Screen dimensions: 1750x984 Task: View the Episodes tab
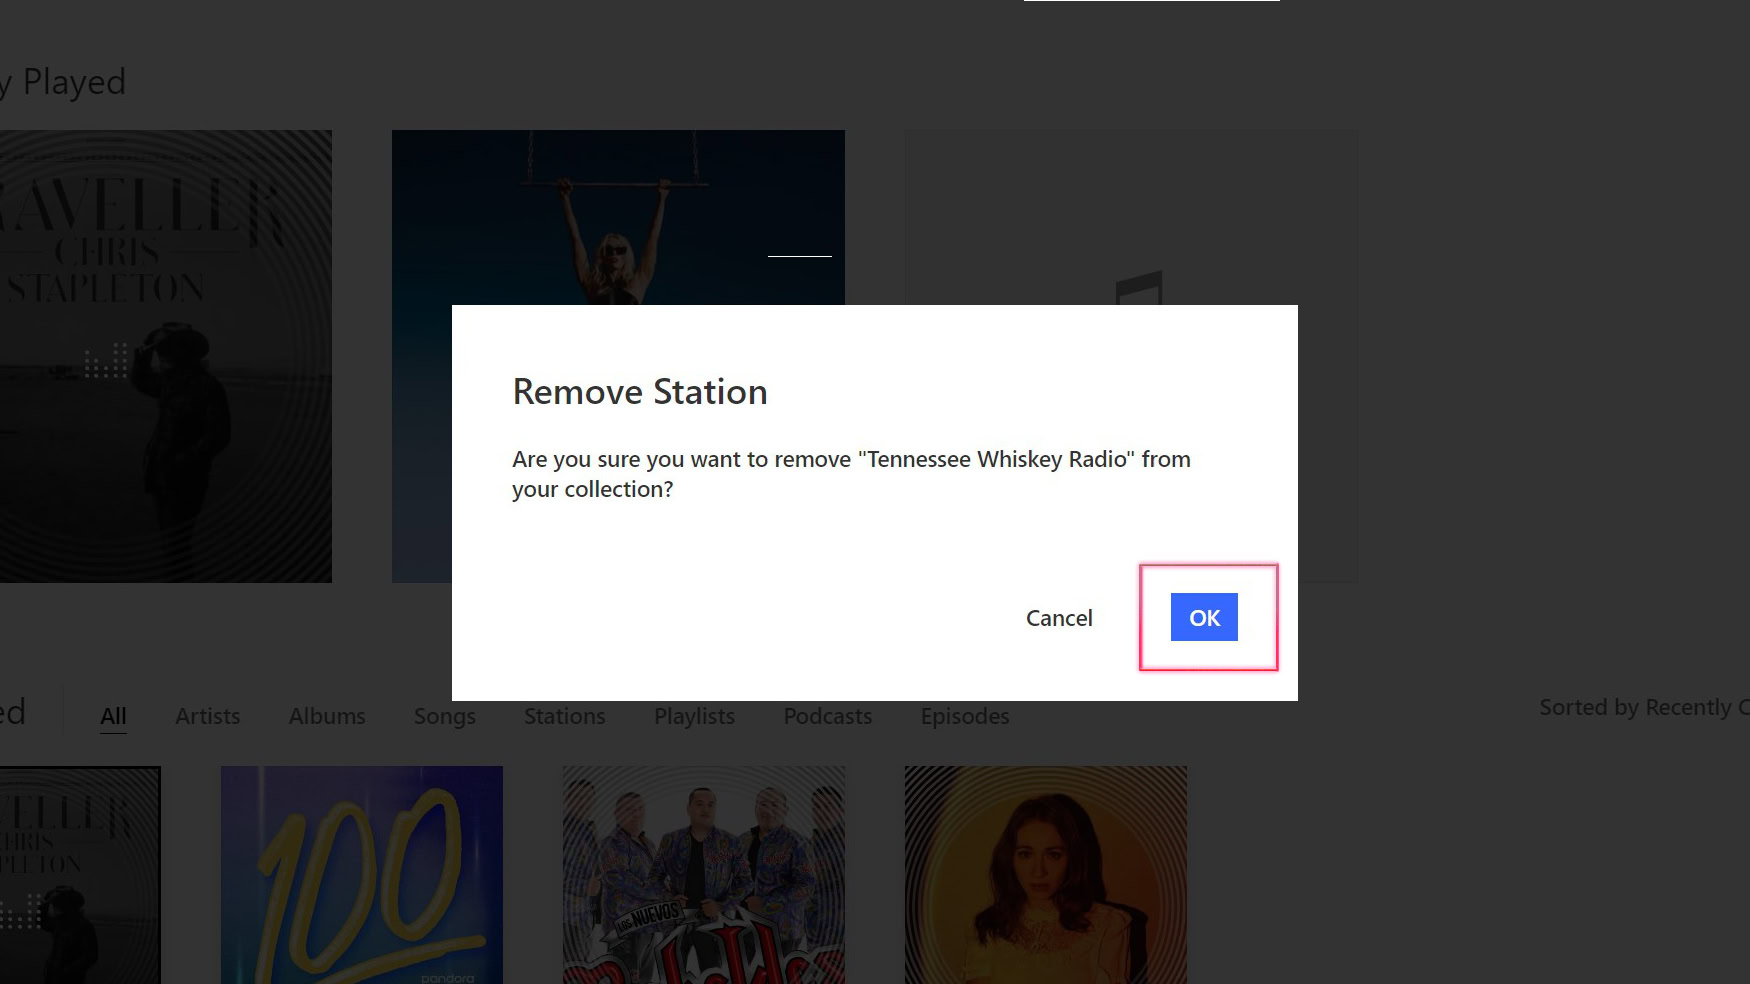(965, 716)
